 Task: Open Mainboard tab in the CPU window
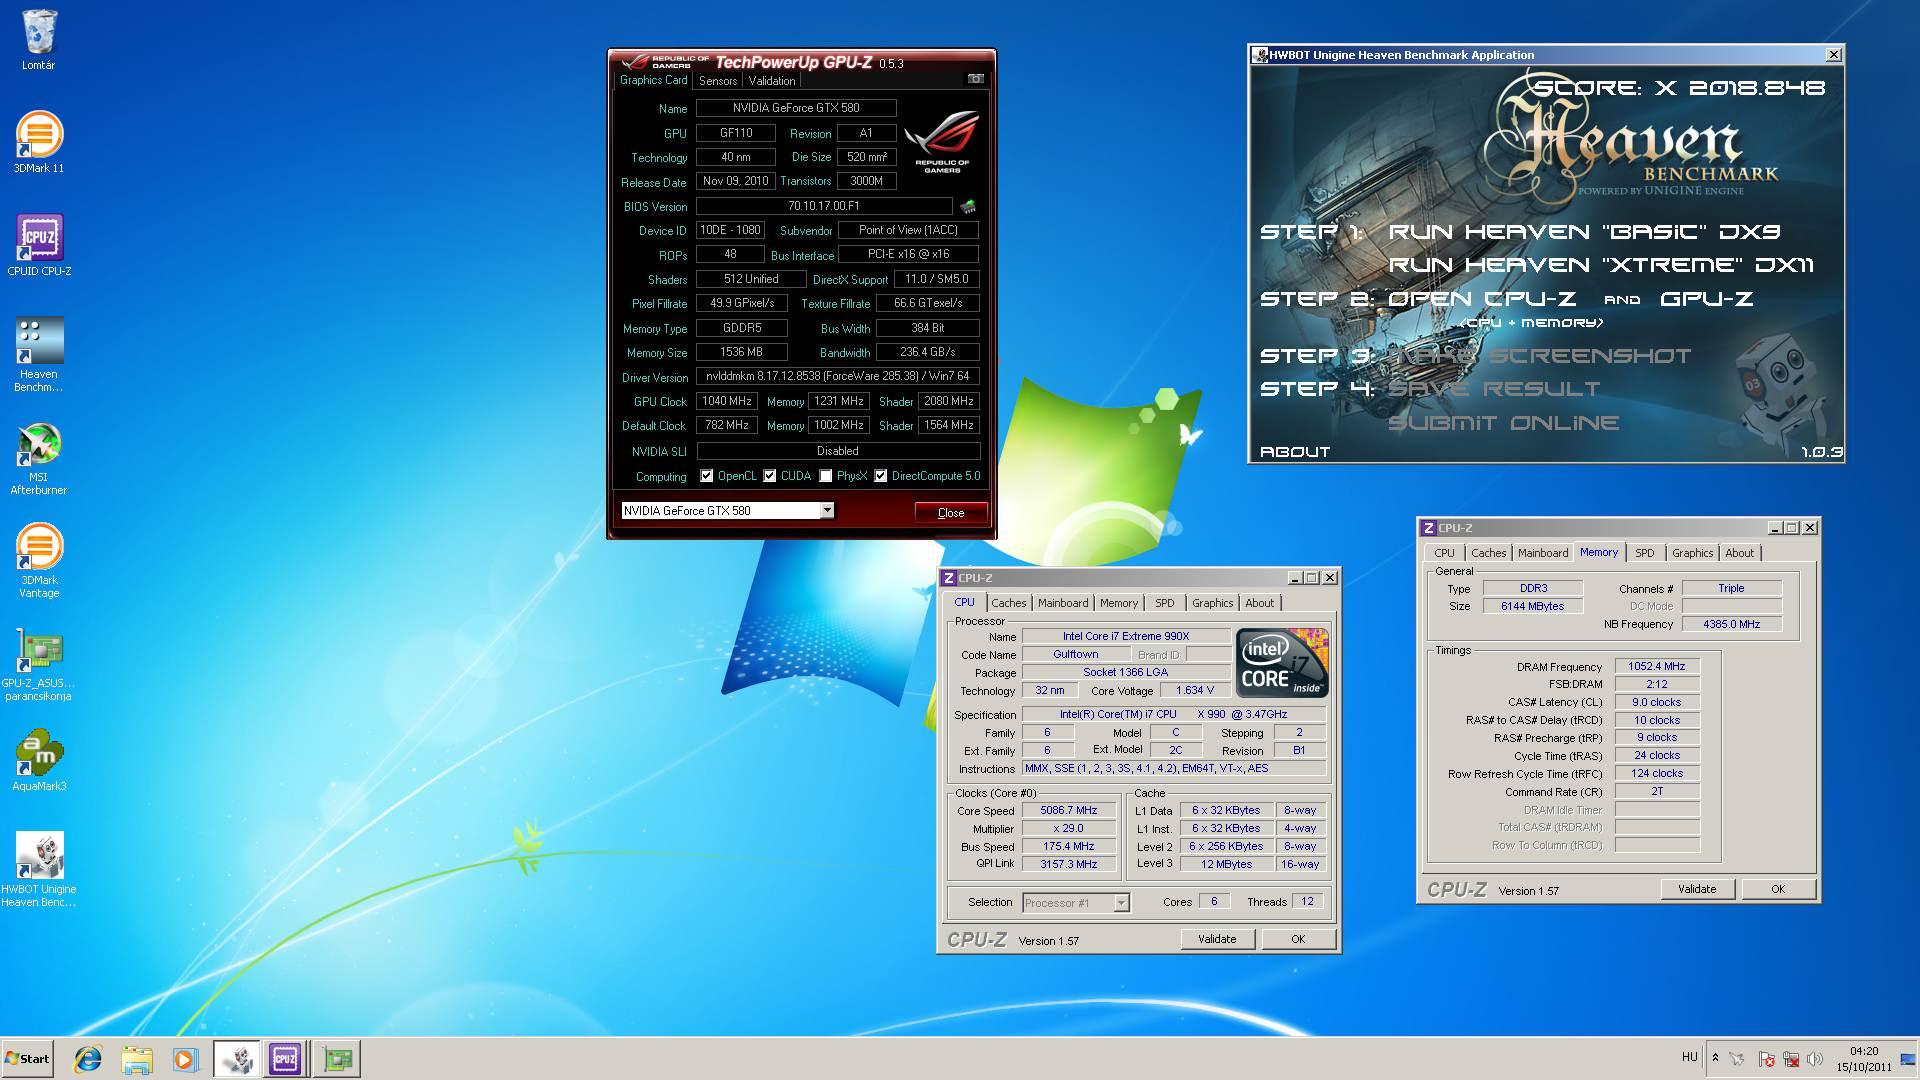click(x=1063, y=603)
